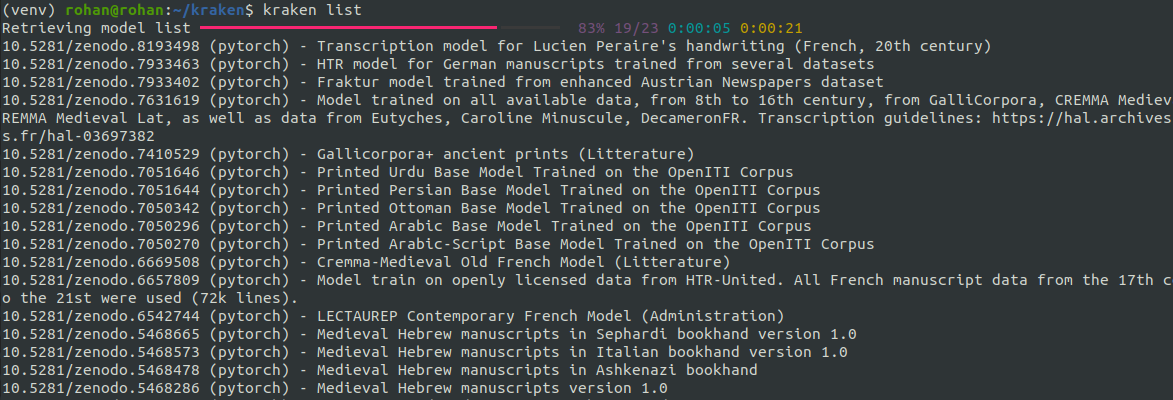Image resolution: width=1173 pixels, height=400 pixels.
Task: Click the "kraken list" command text
Action: tap(313, 10)
